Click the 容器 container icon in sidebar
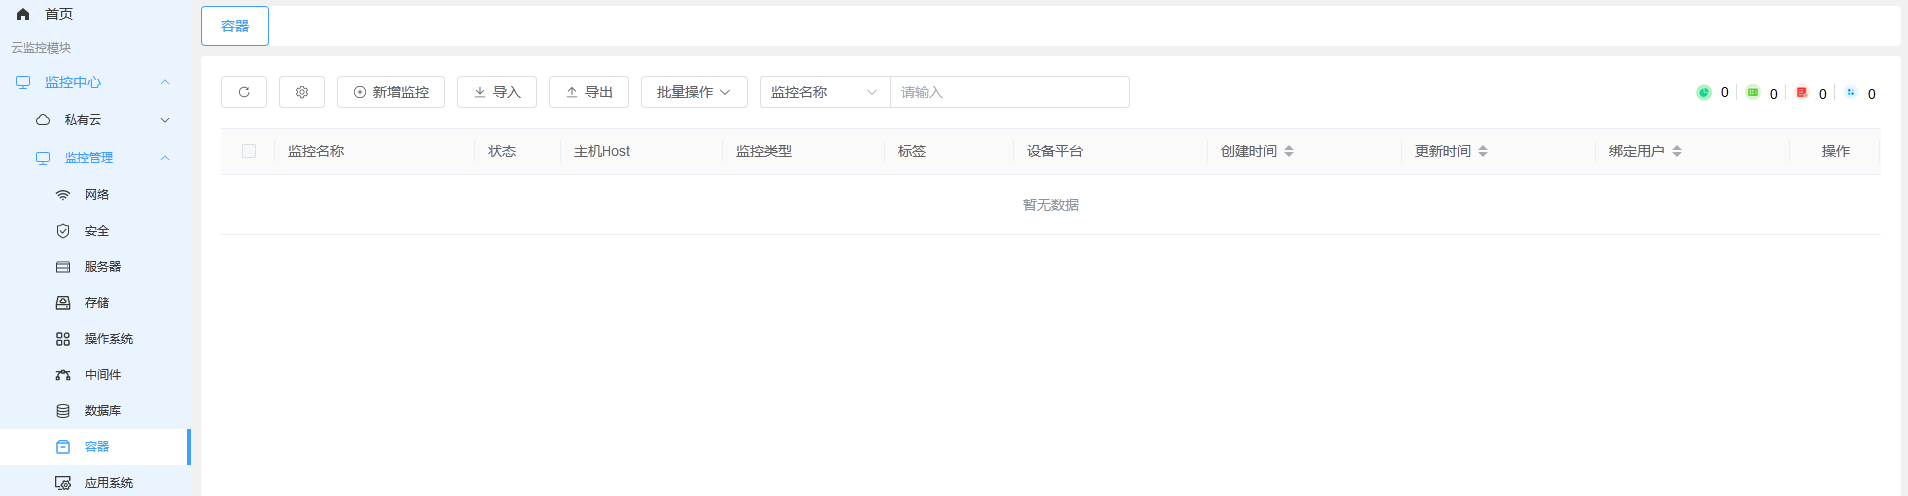Screen dimensions: 1908x496 63,447
